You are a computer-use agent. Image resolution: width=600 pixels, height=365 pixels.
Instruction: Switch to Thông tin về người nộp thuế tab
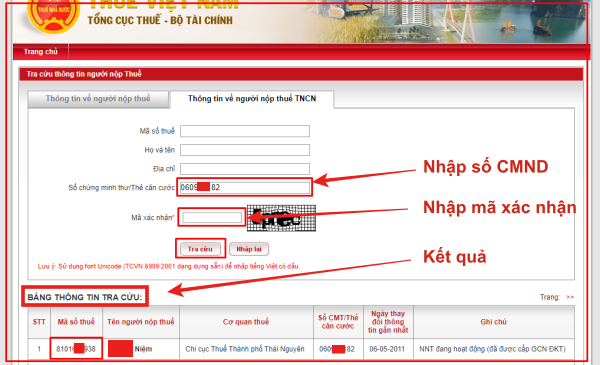point(98,99)
